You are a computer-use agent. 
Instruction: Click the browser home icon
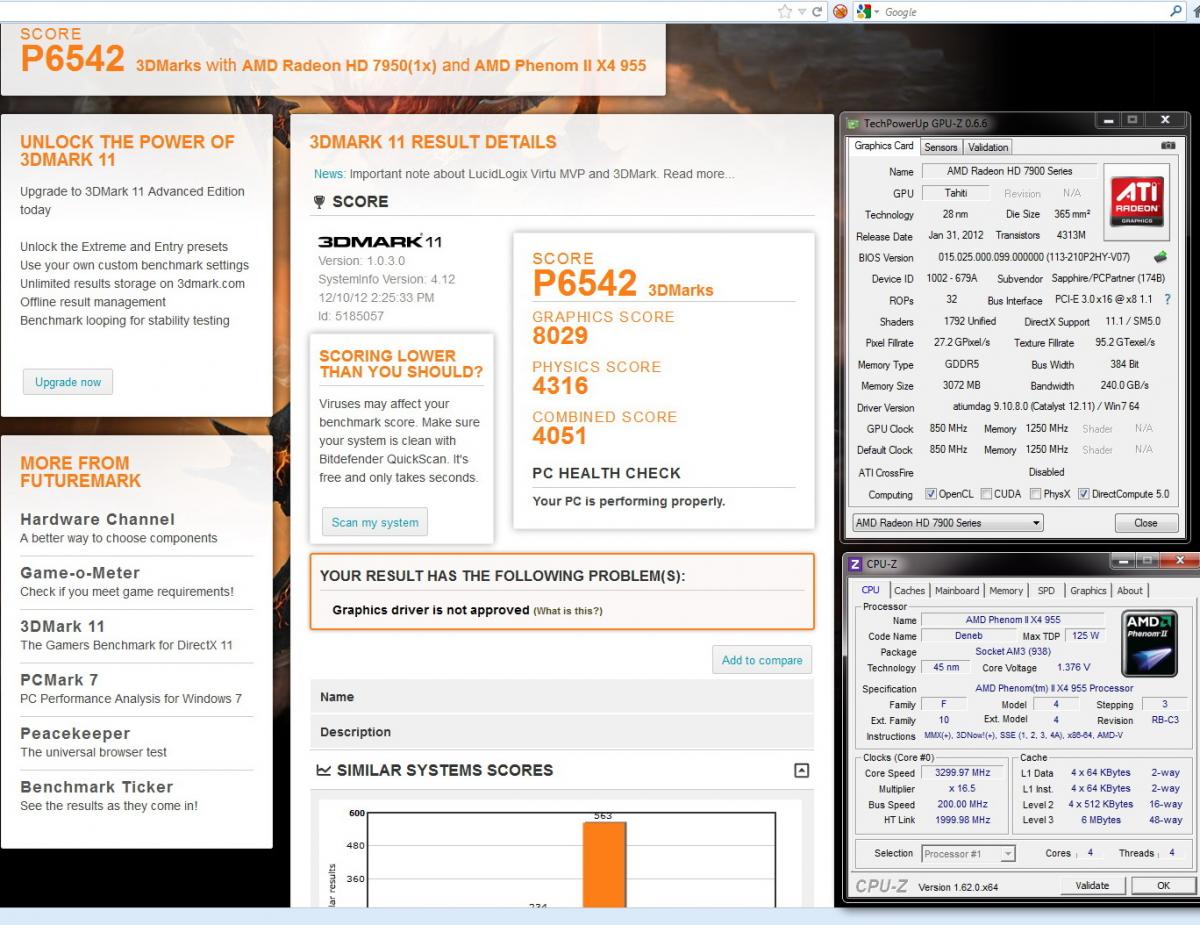[1195, 11]
